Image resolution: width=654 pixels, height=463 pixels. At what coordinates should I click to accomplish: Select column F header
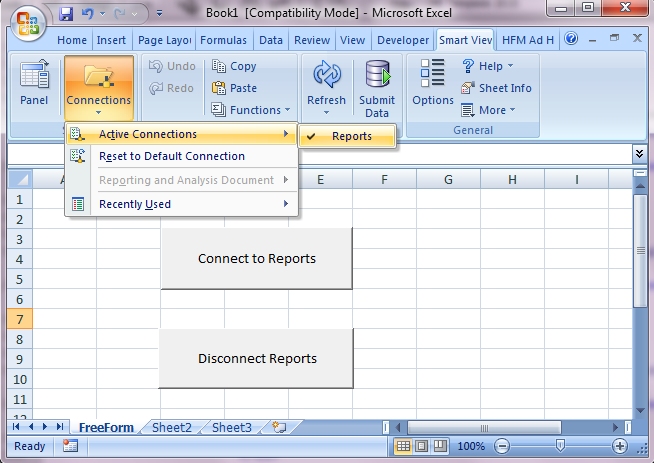pyautogui.click(x=384, y=179)
